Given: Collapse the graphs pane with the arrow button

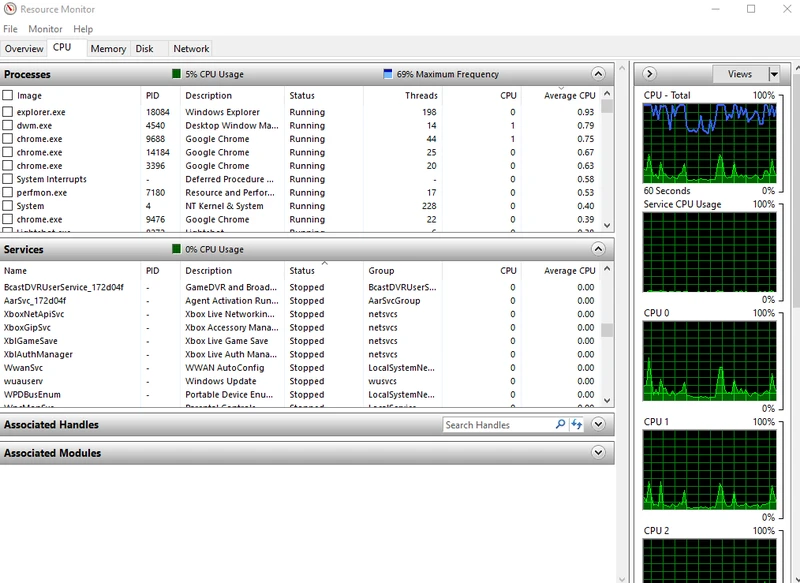Looking at the screenshot, I should pos(649,74).
